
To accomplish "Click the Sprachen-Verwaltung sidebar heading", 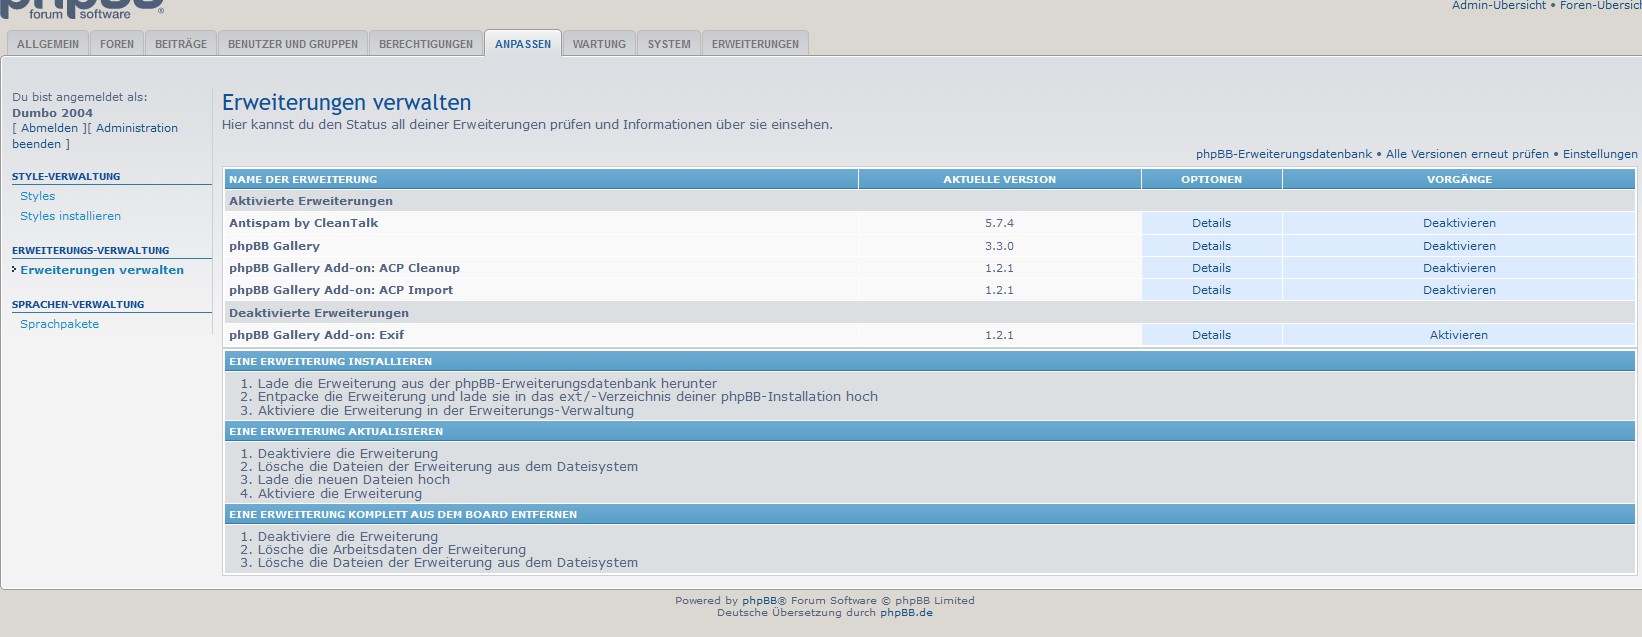I will (x=78, y=304).
